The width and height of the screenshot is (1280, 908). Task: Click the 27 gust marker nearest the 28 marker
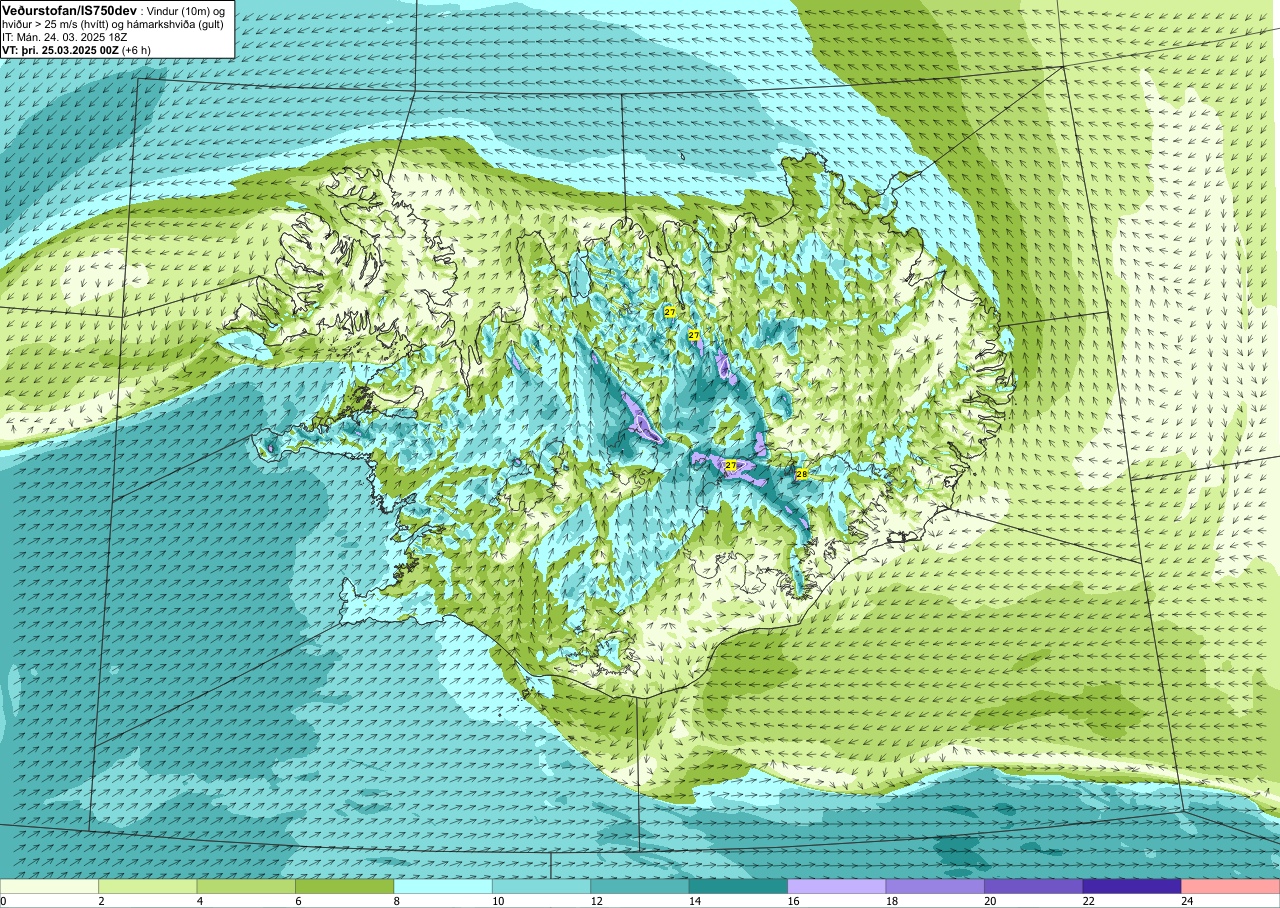(731, 466)
